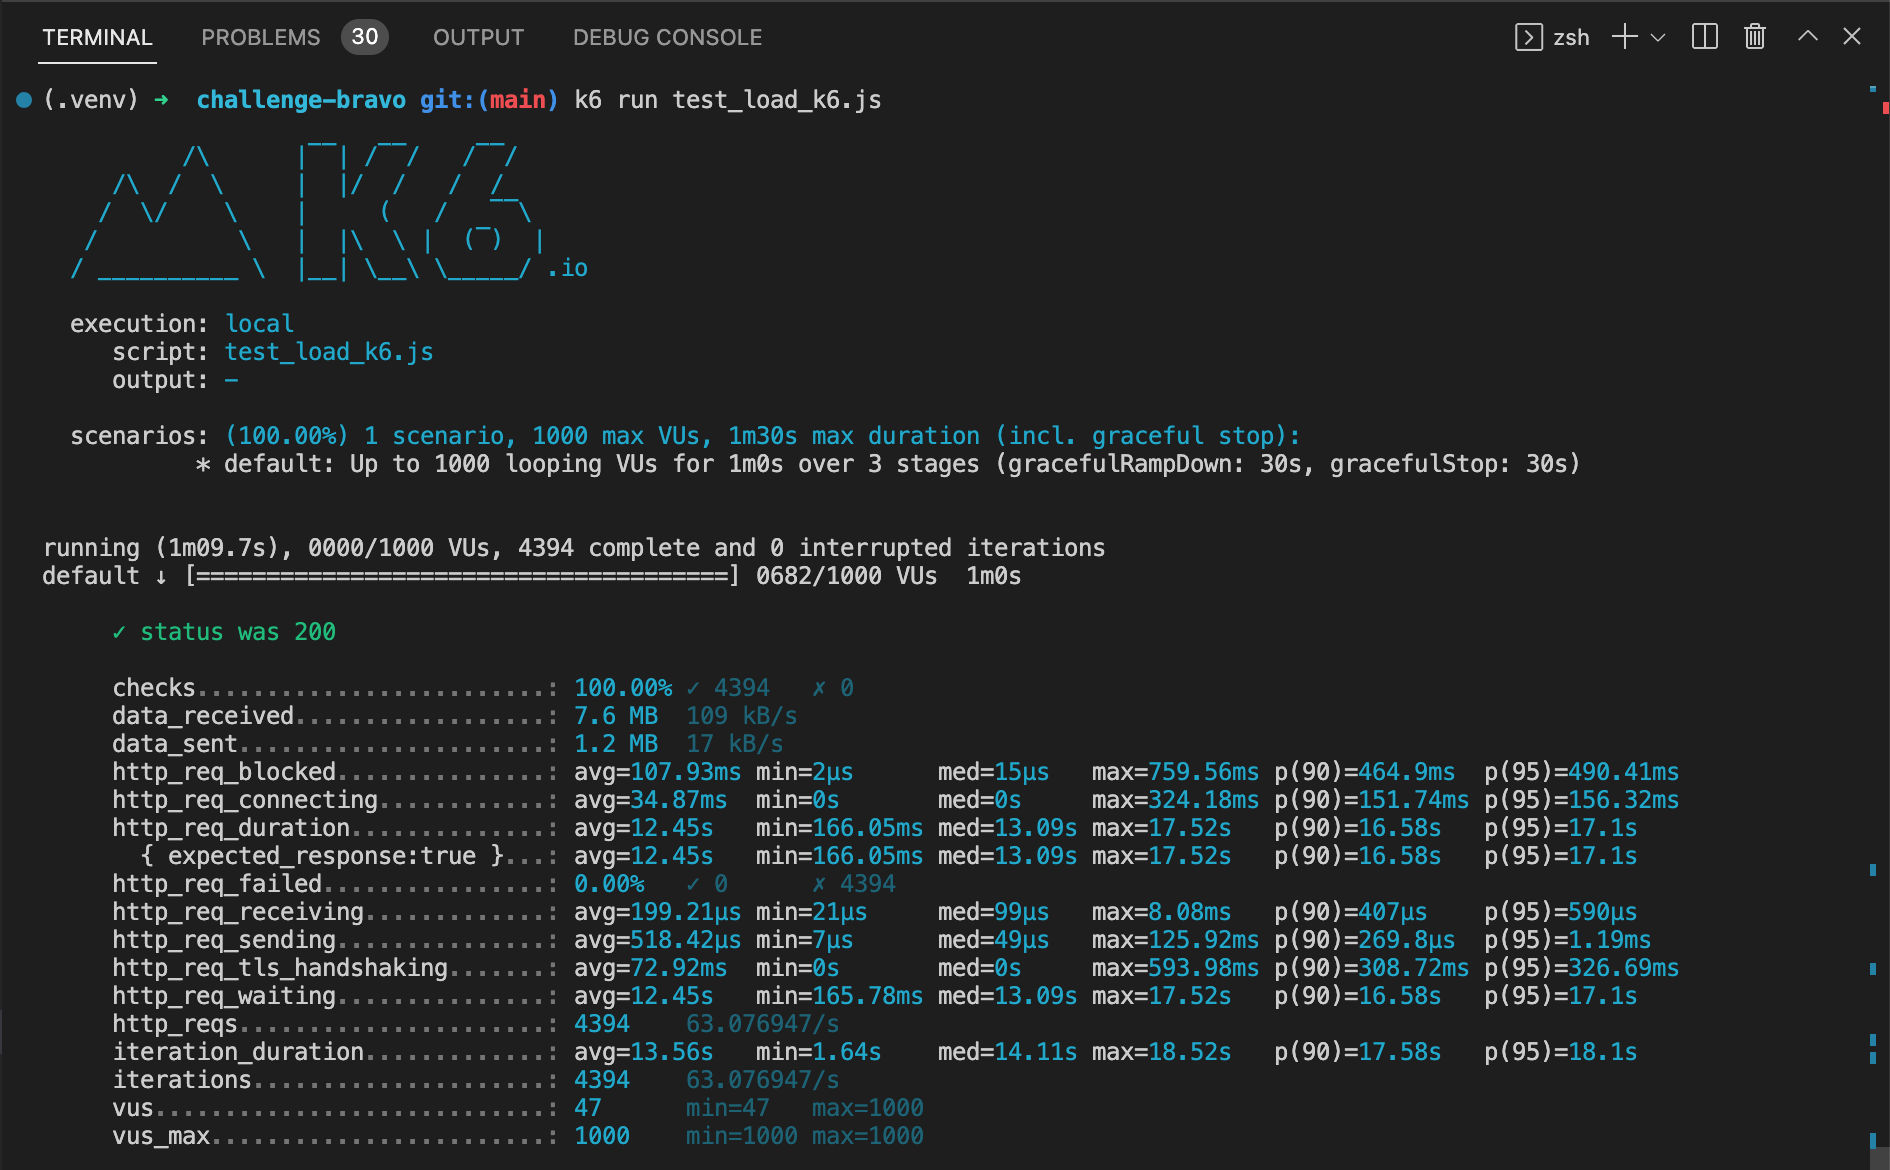The image size is (1890, 1170).
Task: Click http_req_waiting min=165.78ms value
Action: (x=839, y=996)
